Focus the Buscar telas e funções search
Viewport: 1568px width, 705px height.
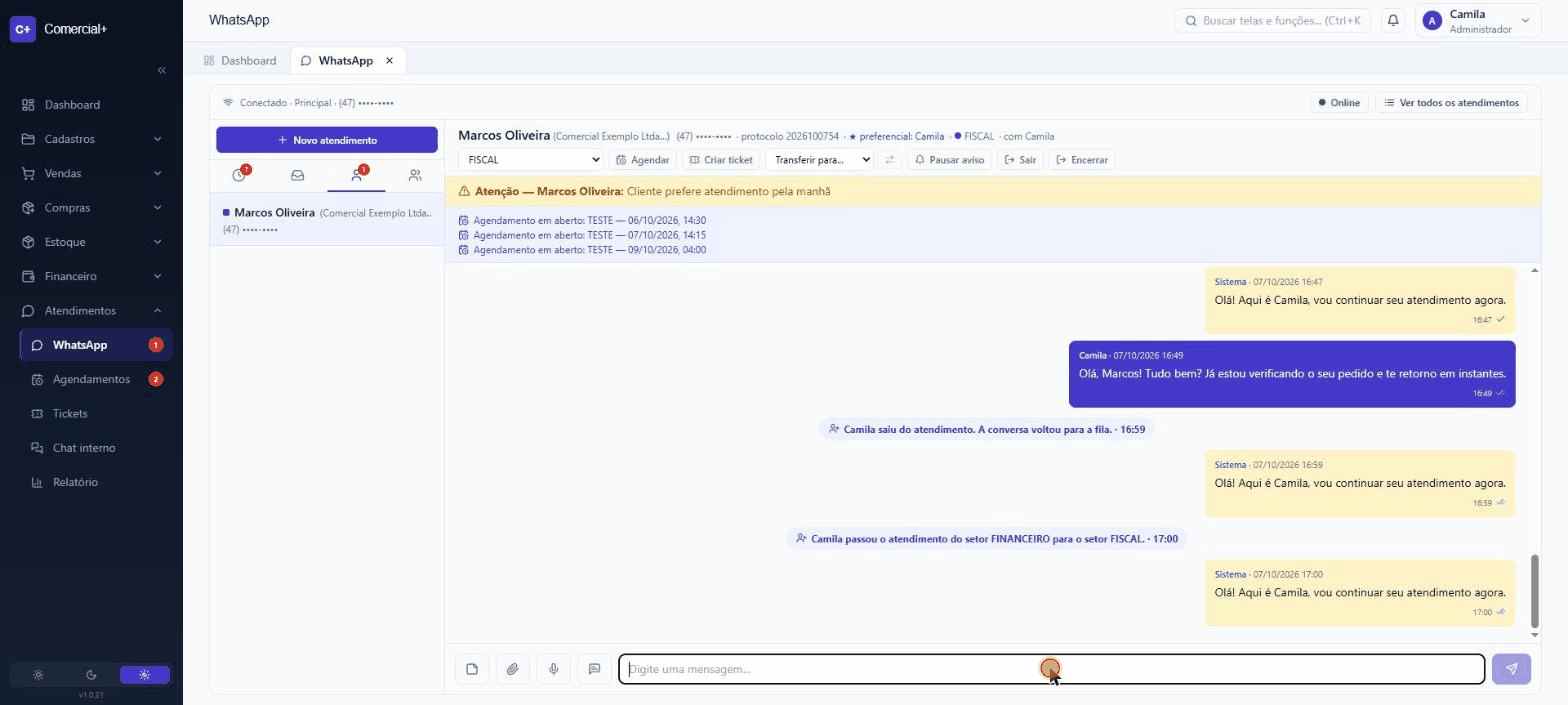[x=1273, y=20]
